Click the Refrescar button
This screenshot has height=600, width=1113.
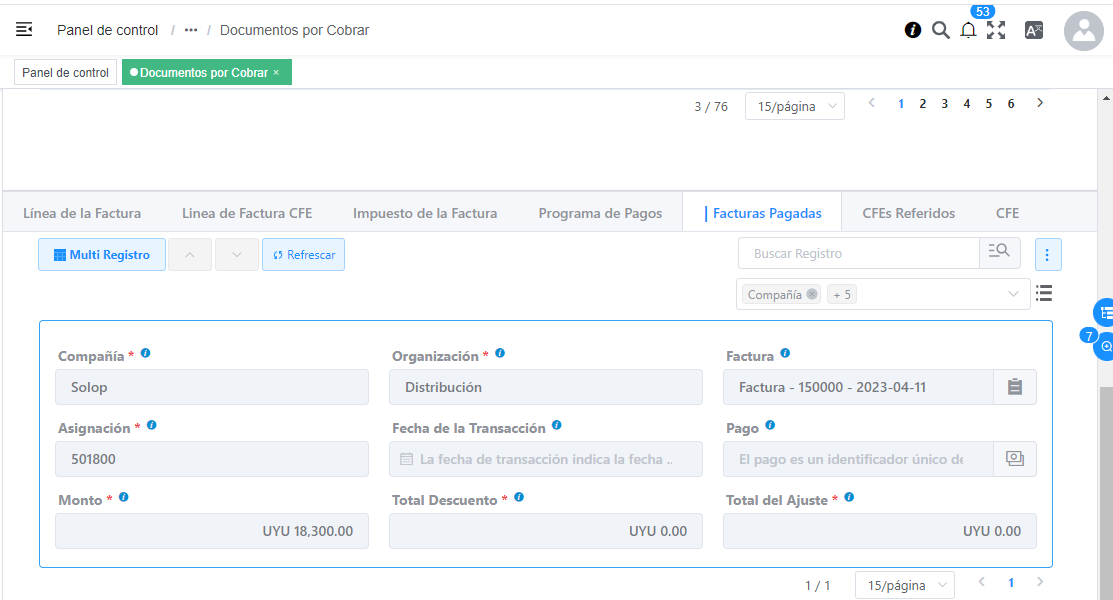click(x=304, y=255)
